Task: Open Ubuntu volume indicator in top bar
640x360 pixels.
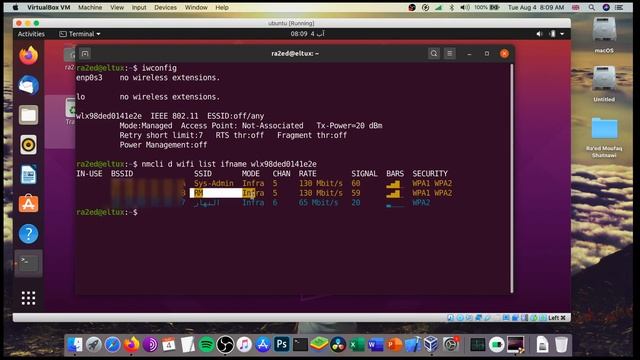Action: tap(539, 34)
